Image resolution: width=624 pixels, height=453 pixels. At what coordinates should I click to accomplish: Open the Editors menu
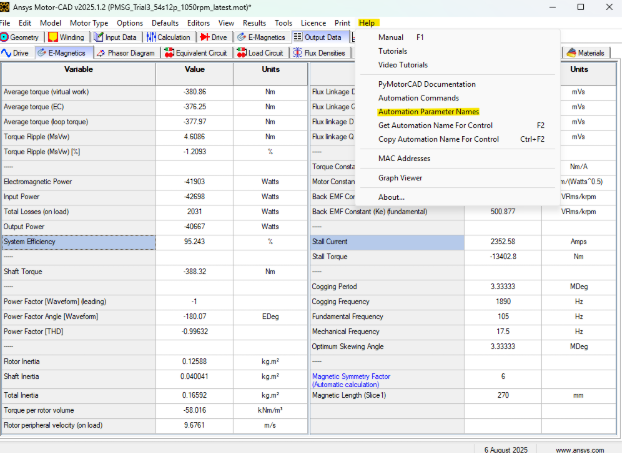click(x=198, y=22)
